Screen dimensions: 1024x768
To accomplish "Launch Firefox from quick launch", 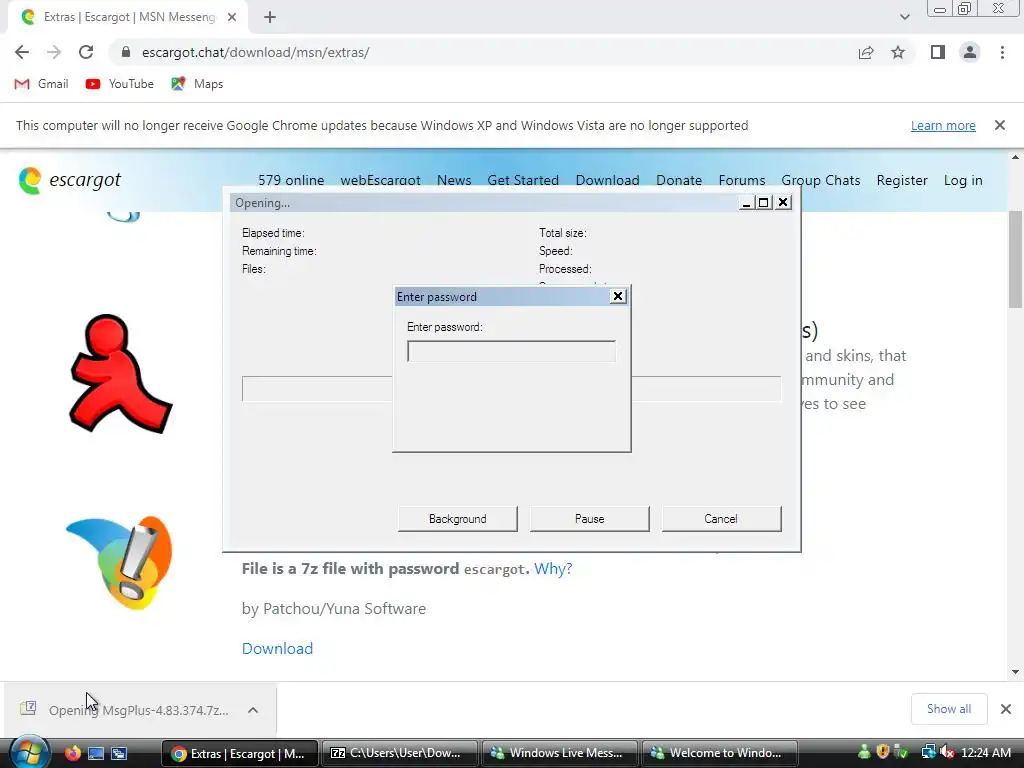I will point(72,753).
